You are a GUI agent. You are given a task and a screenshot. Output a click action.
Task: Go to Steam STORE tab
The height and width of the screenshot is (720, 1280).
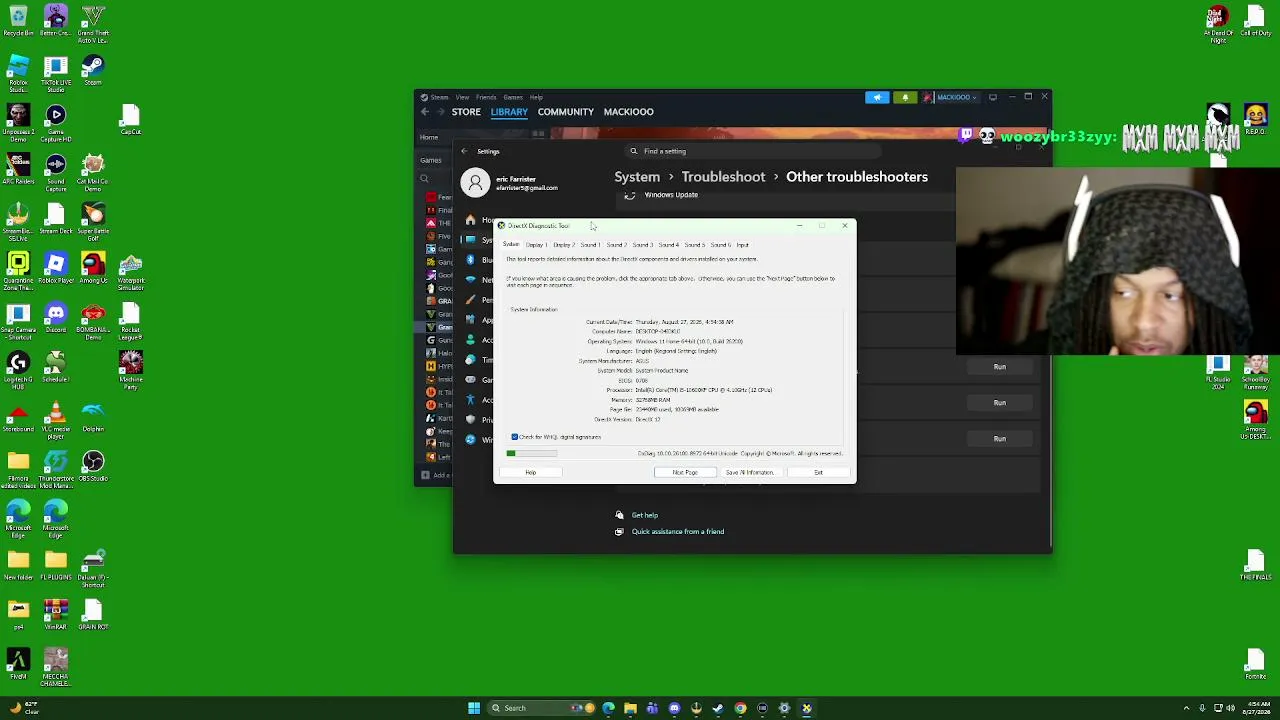466,112
